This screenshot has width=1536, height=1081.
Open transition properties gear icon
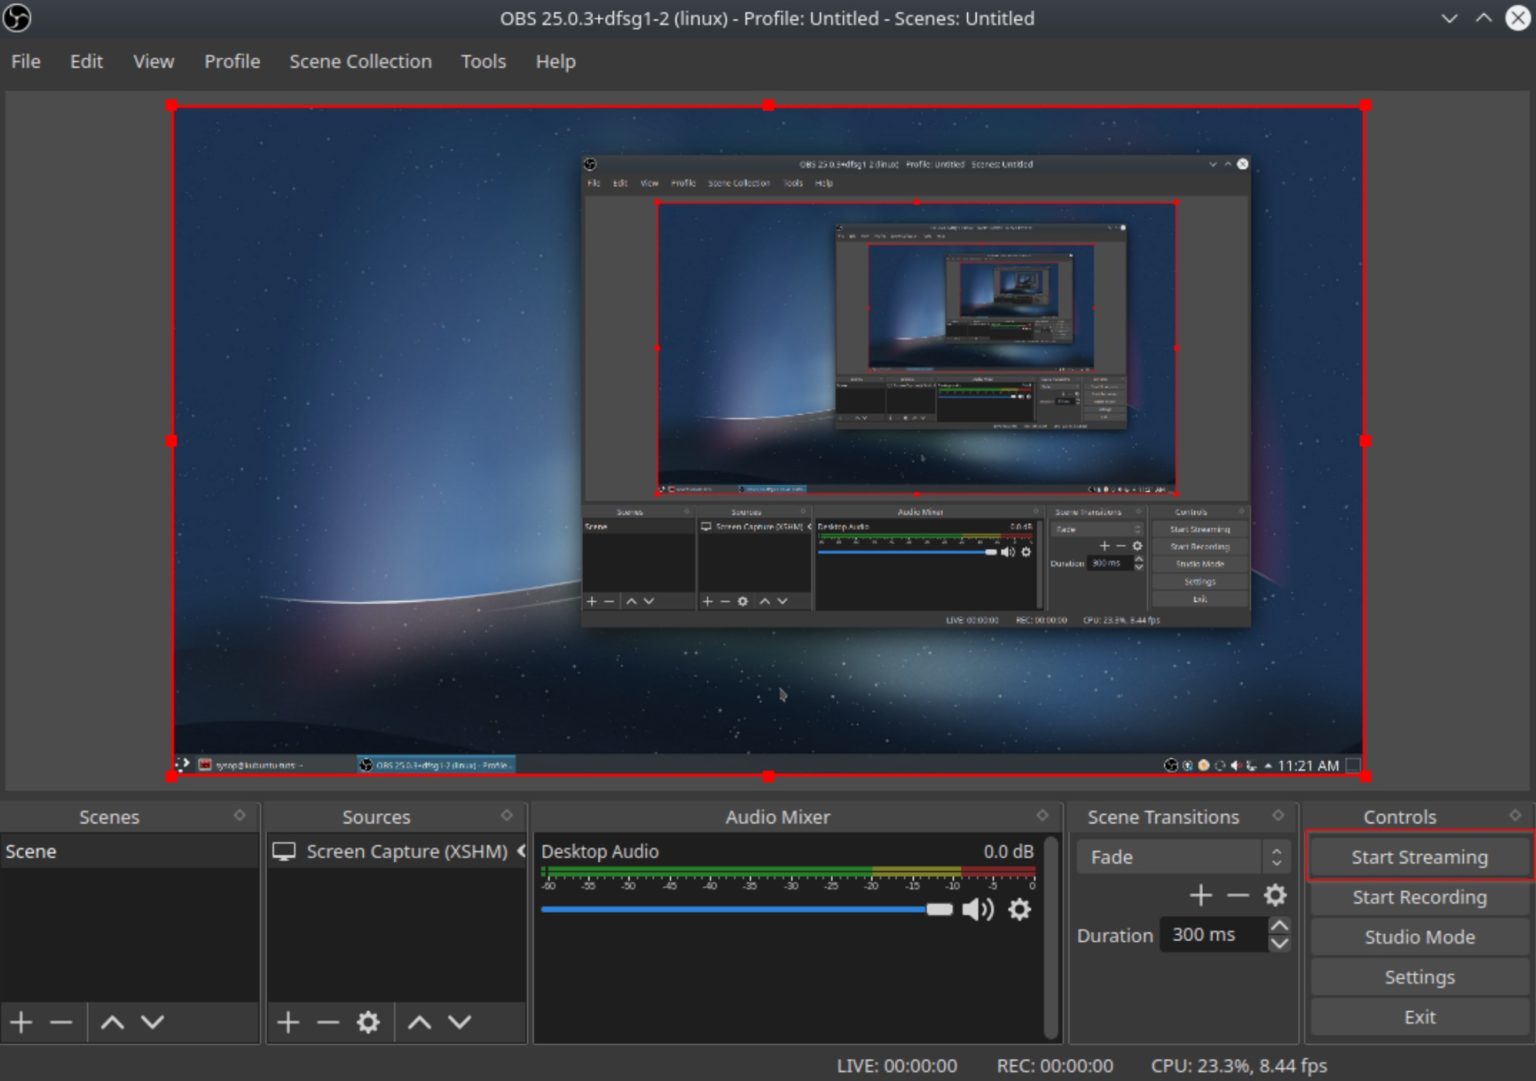pos(1275,895)
